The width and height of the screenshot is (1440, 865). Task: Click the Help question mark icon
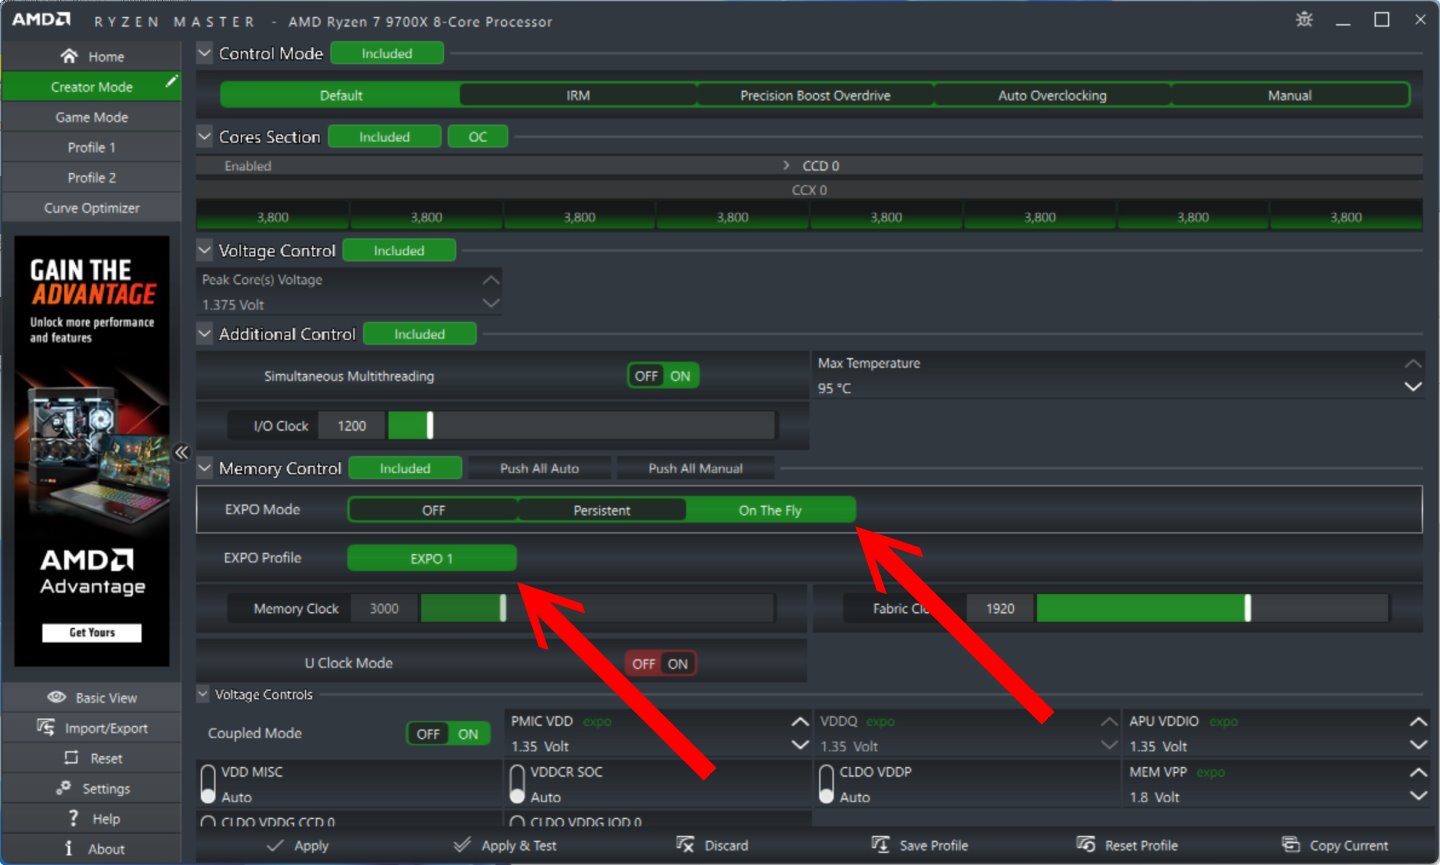pos(73,818)
